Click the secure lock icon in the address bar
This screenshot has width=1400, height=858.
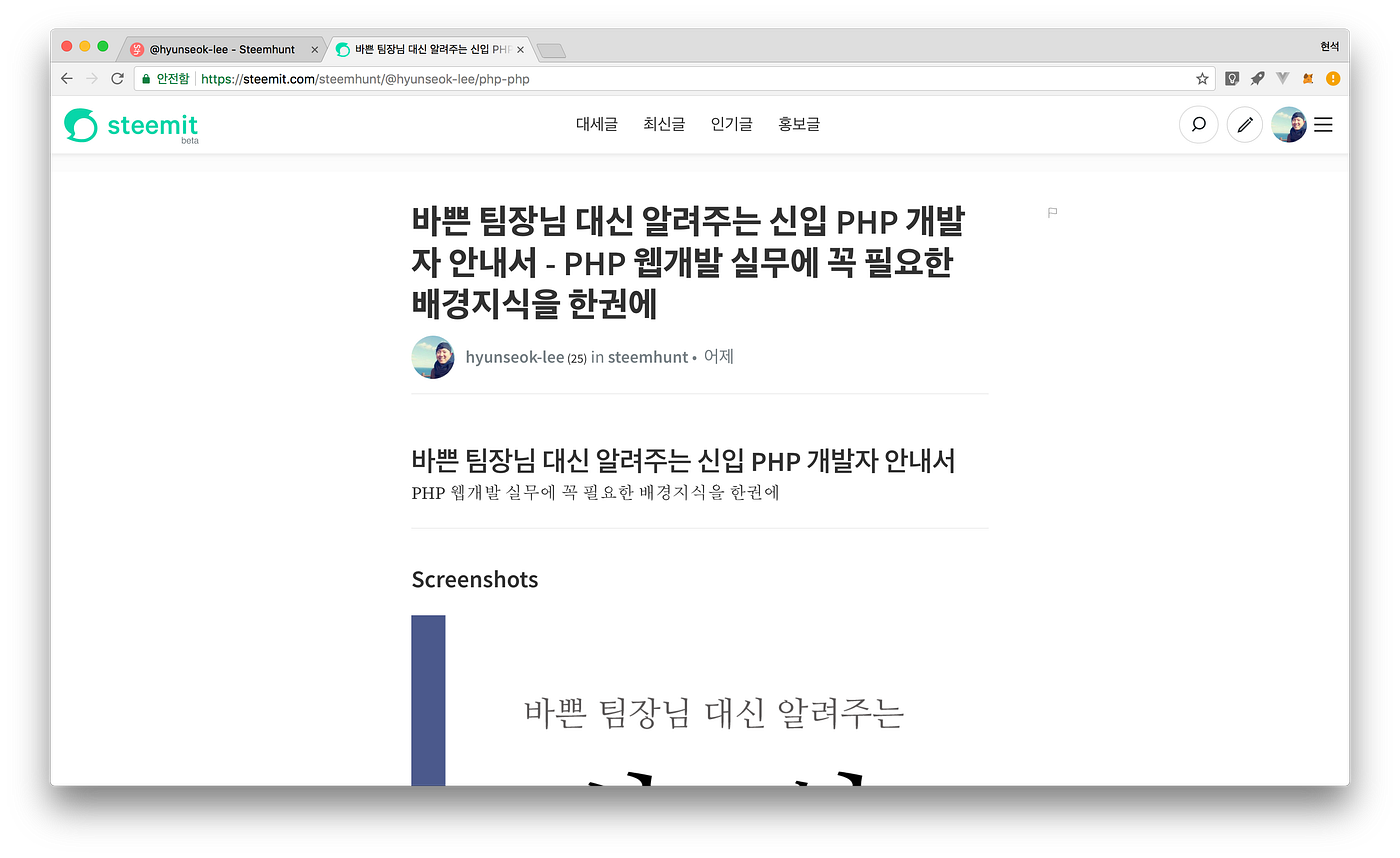coord(146,78)
